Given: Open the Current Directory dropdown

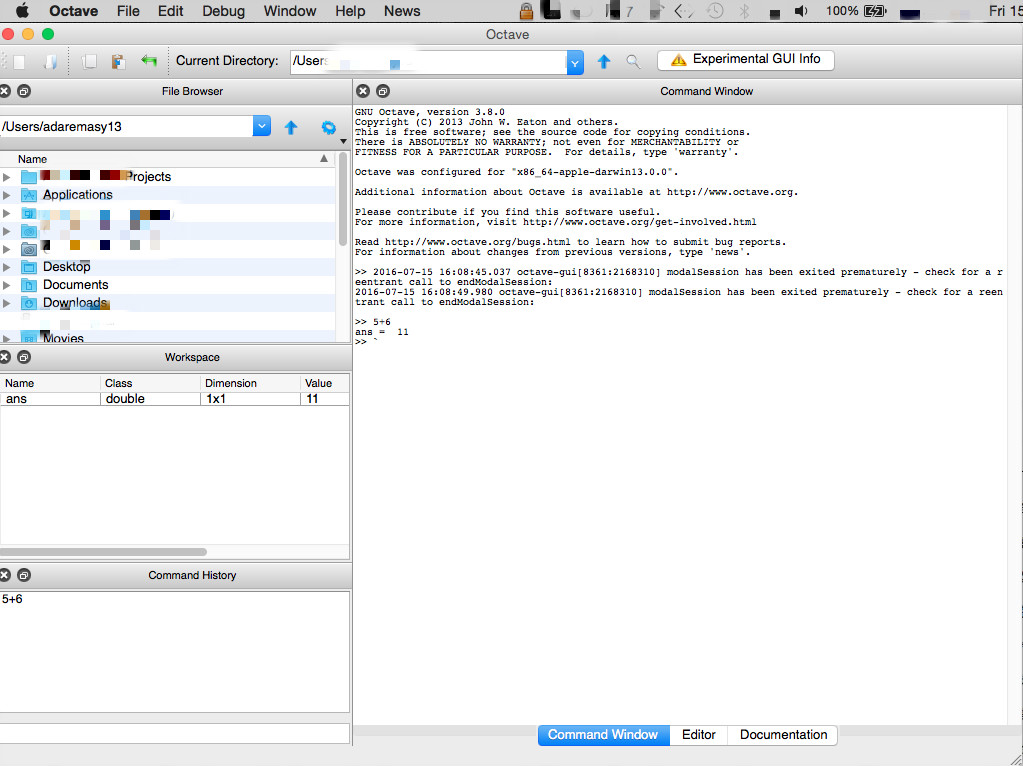Looking at the screenshot, I should click(x=575, y=63).
